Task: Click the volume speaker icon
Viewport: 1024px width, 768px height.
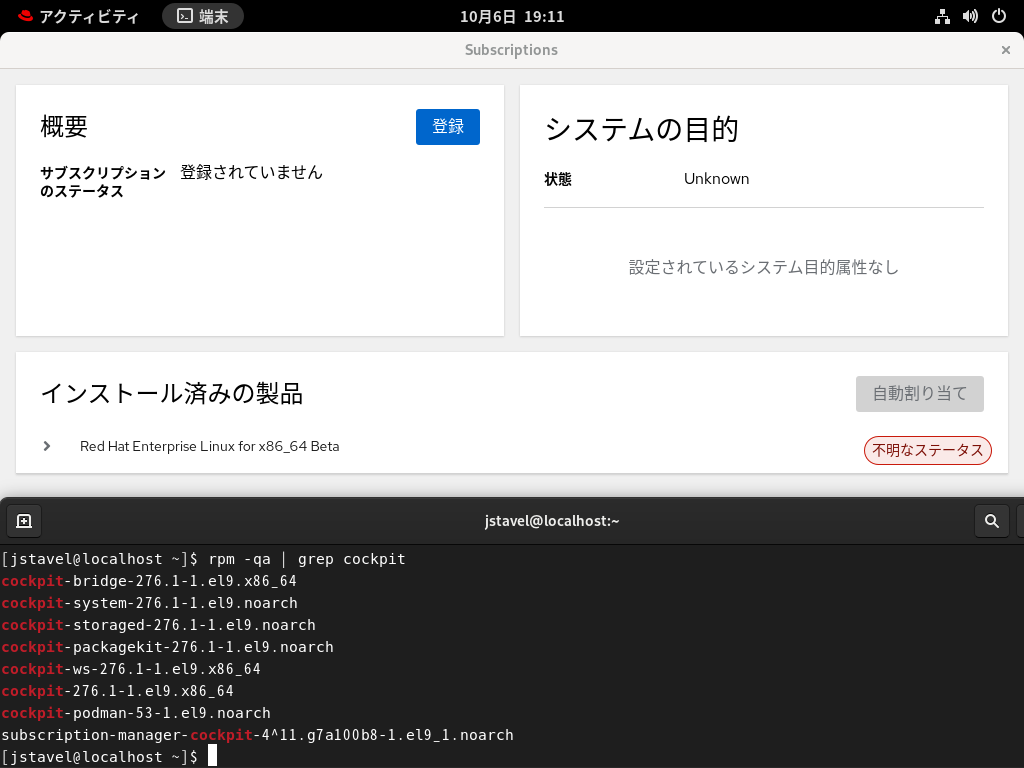Action: pos(970,16)
